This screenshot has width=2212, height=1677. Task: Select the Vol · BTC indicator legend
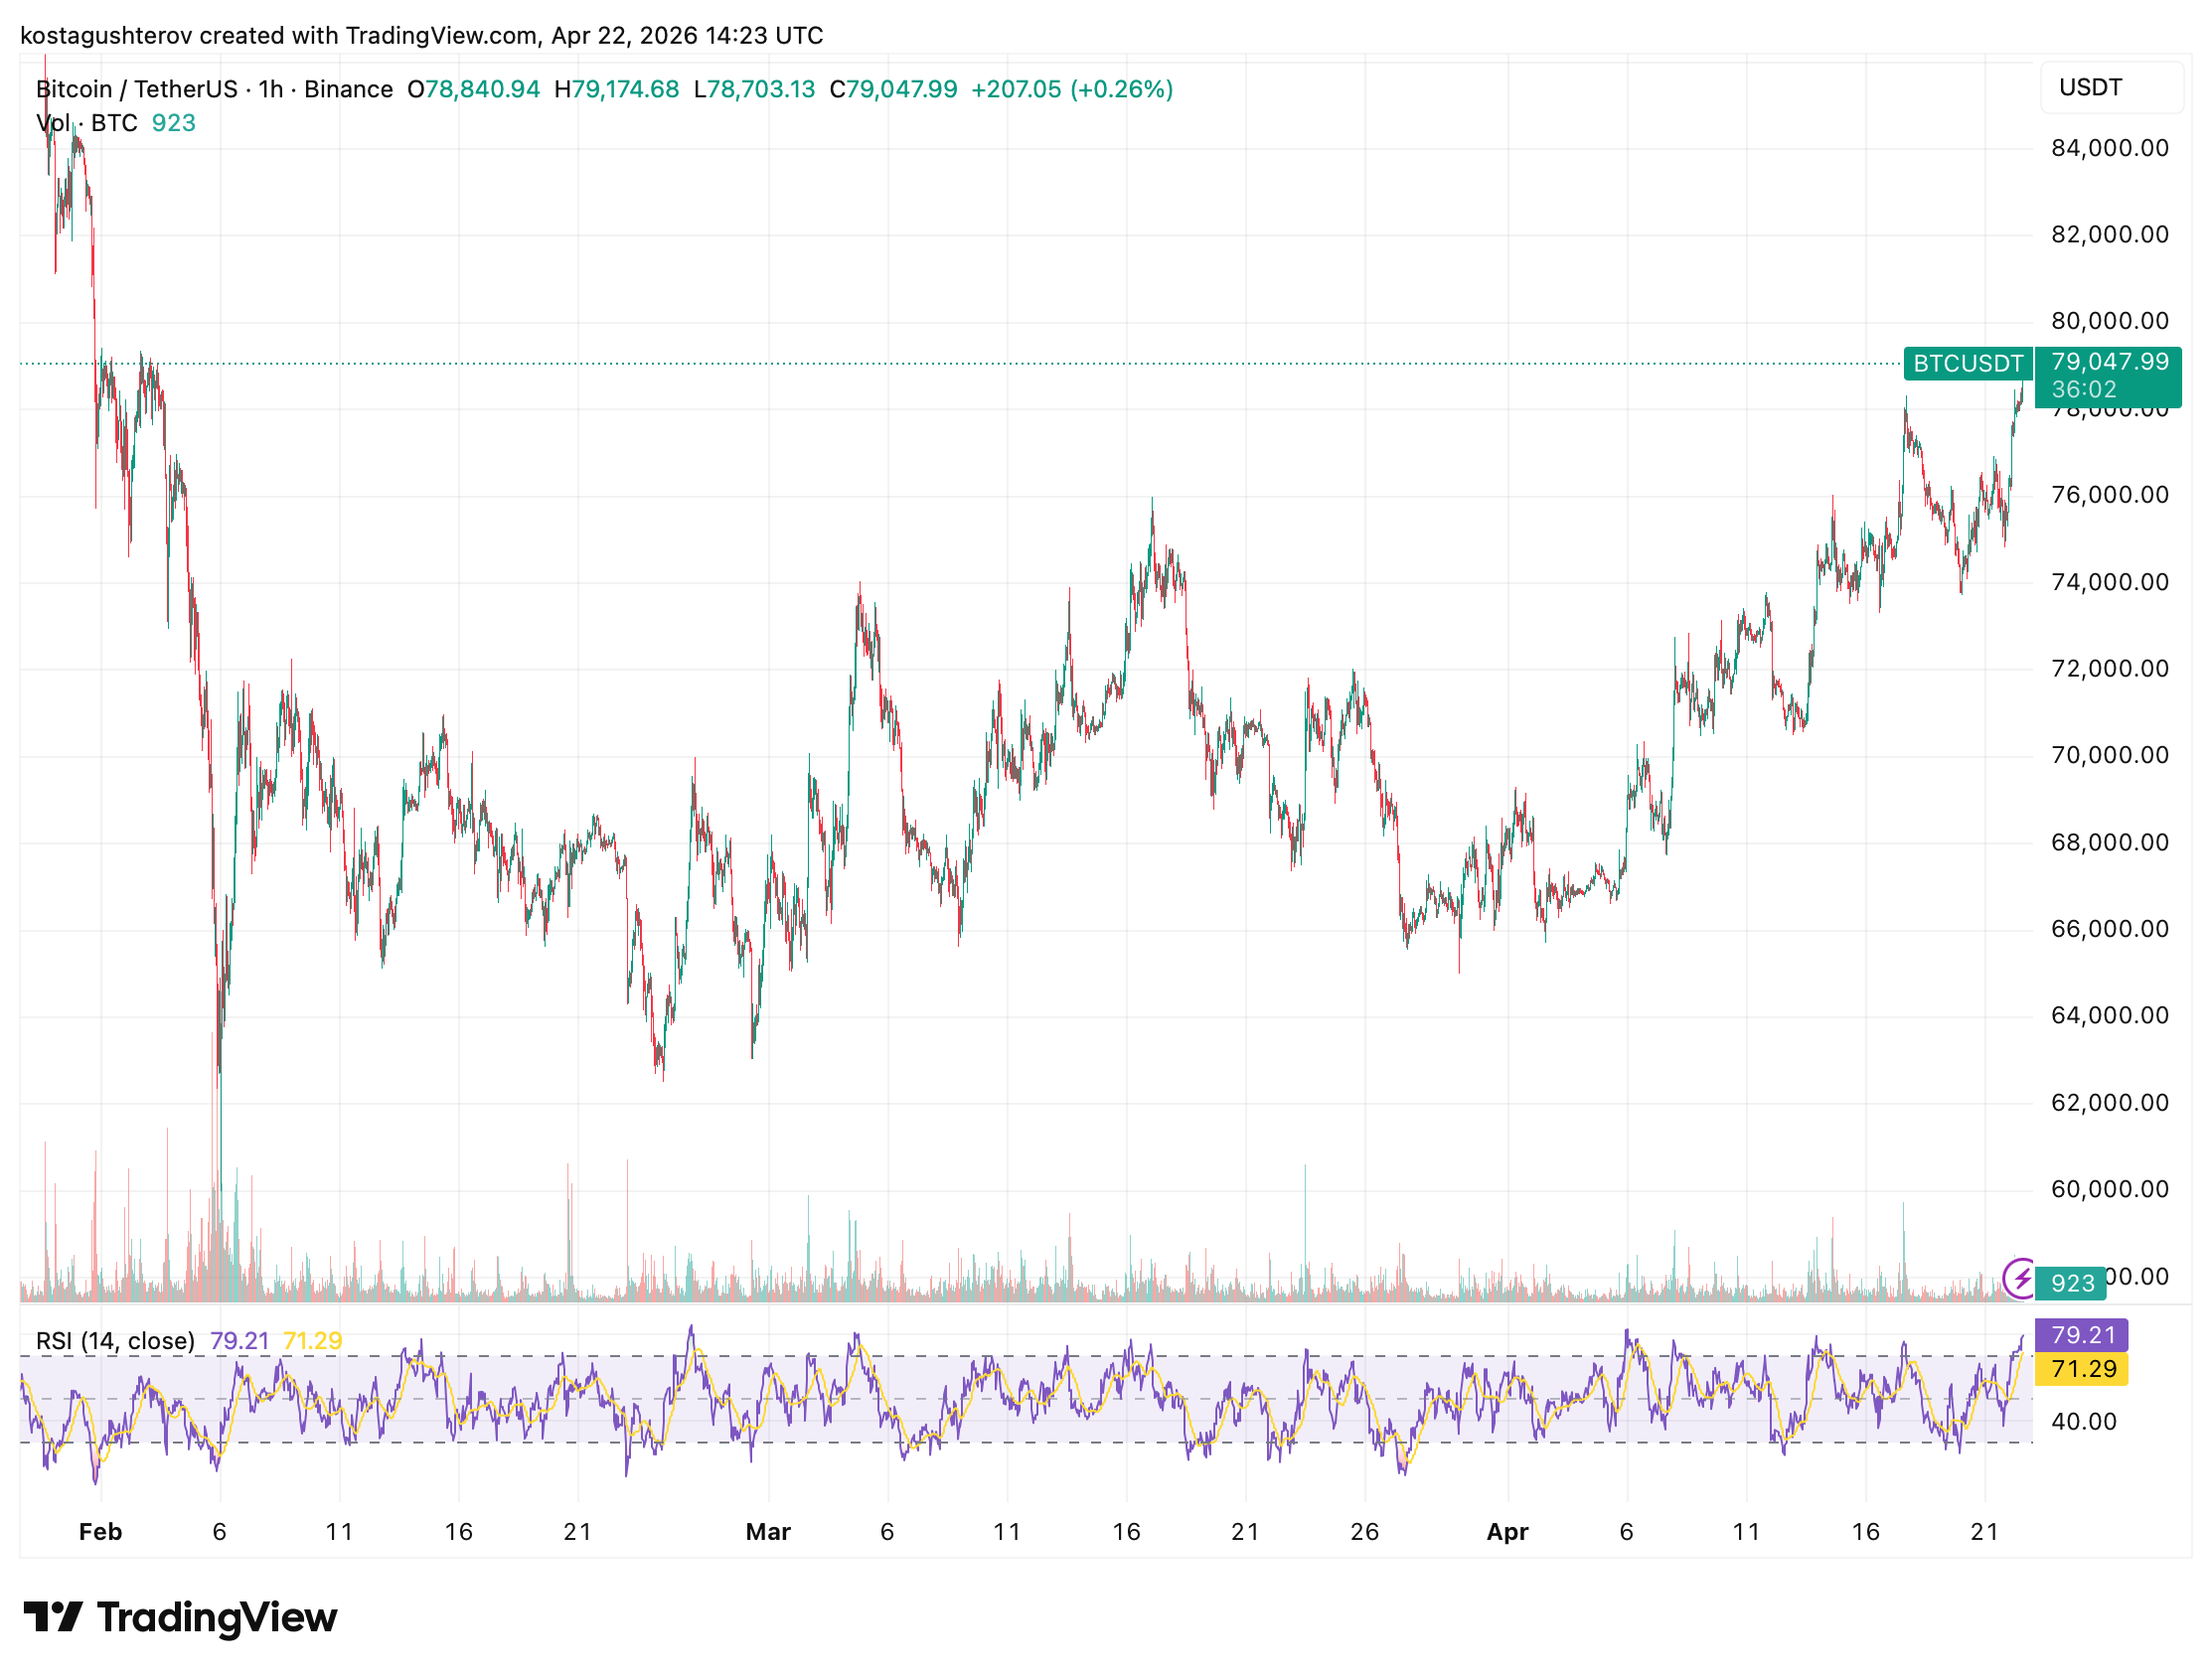87,123
